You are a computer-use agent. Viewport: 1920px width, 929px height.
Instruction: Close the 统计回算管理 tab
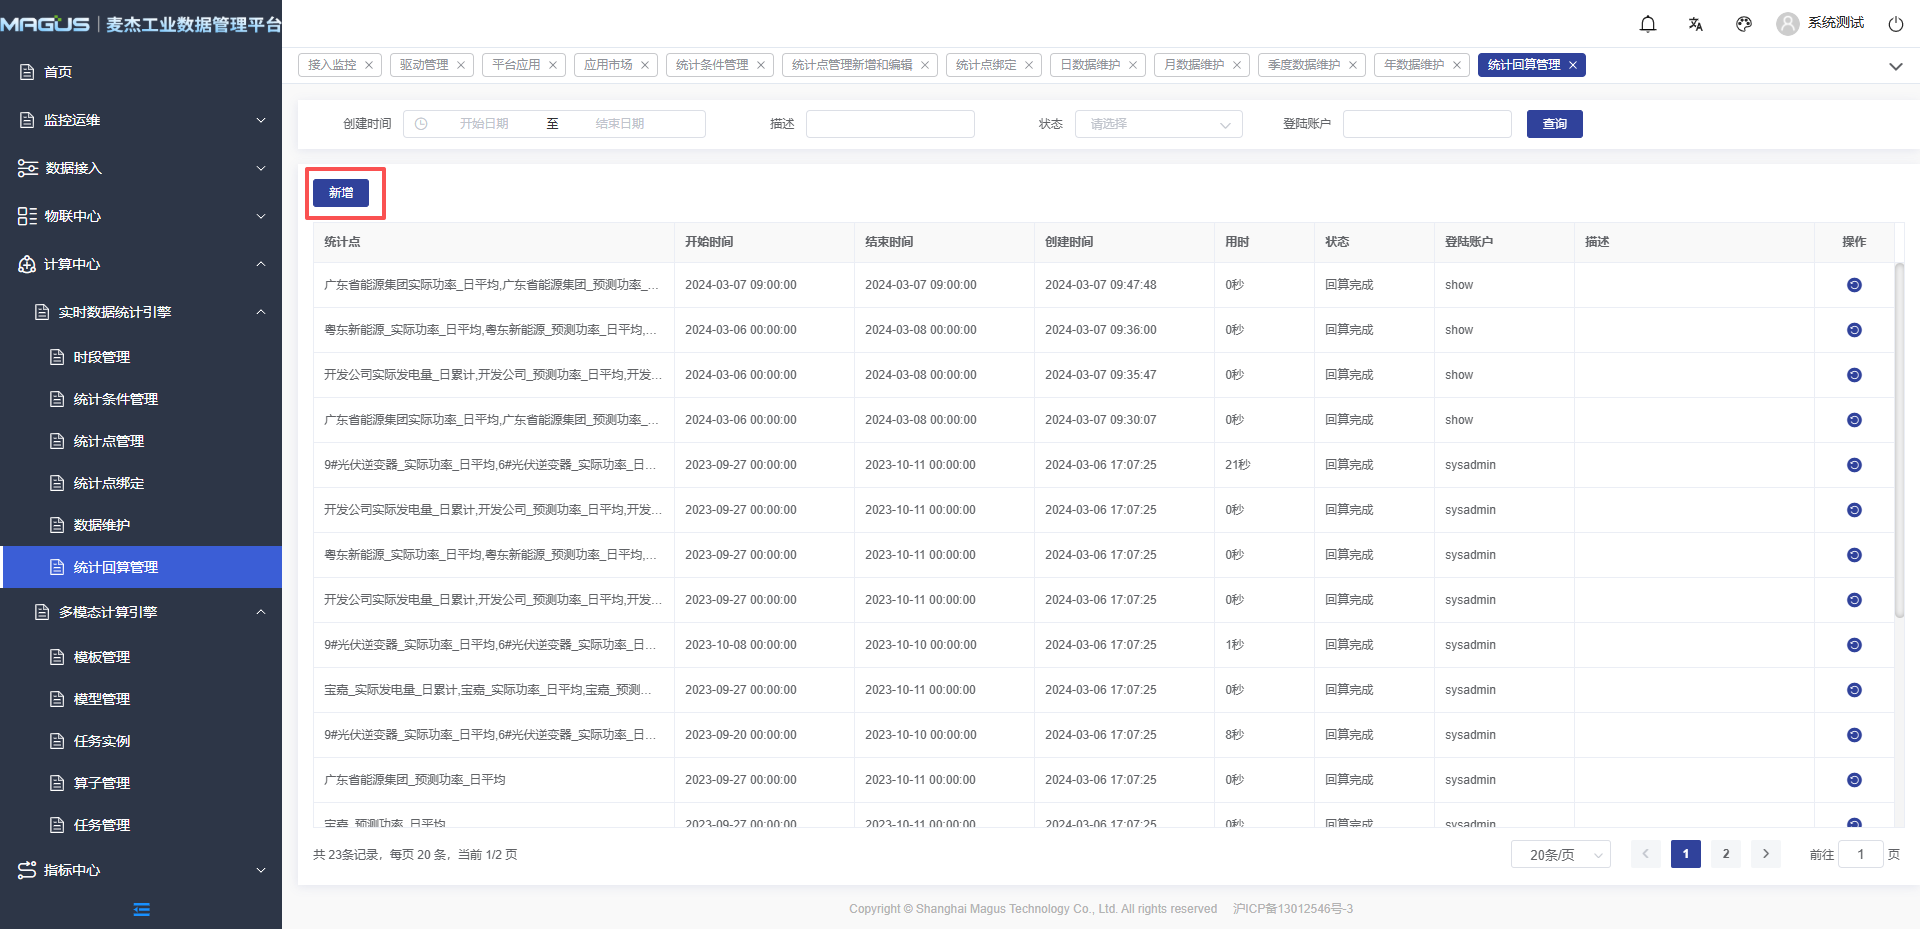(1573, 65)
